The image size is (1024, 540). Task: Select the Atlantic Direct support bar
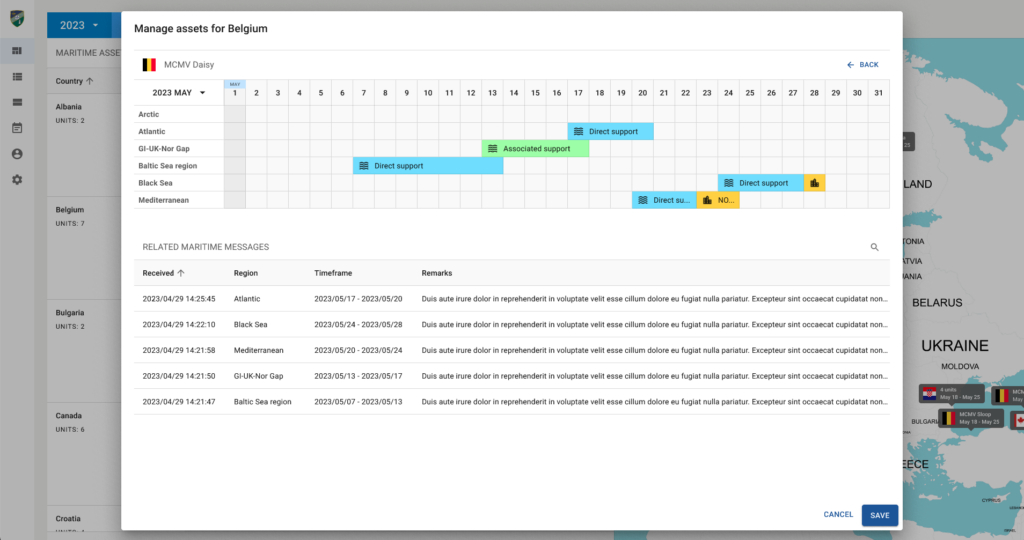tap(610, 132)
